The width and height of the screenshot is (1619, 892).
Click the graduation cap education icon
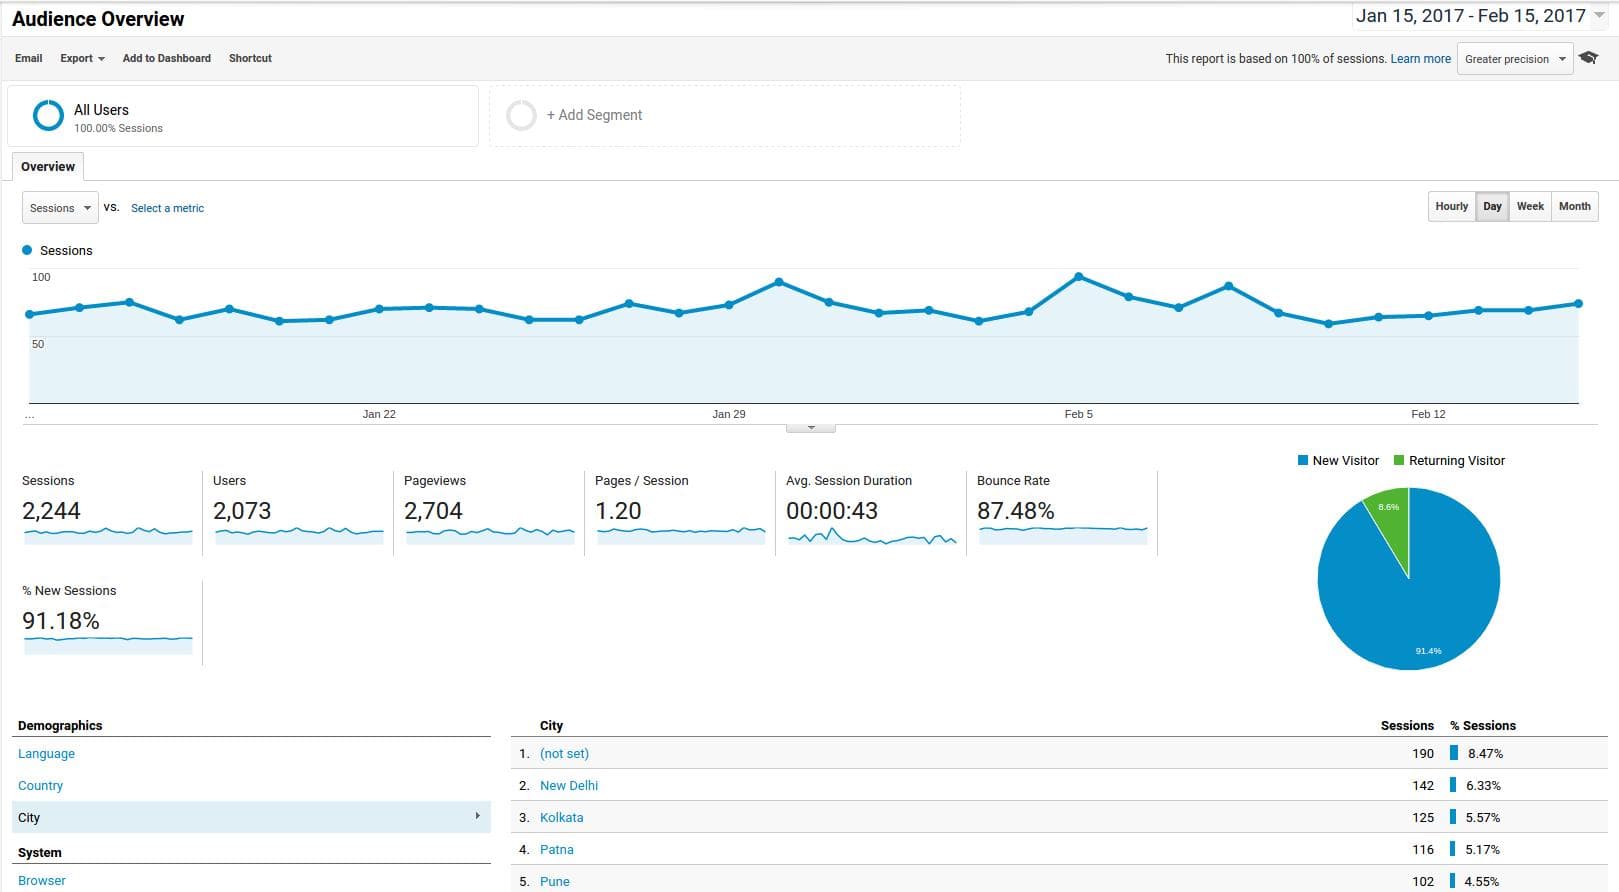click(1588, 58)
